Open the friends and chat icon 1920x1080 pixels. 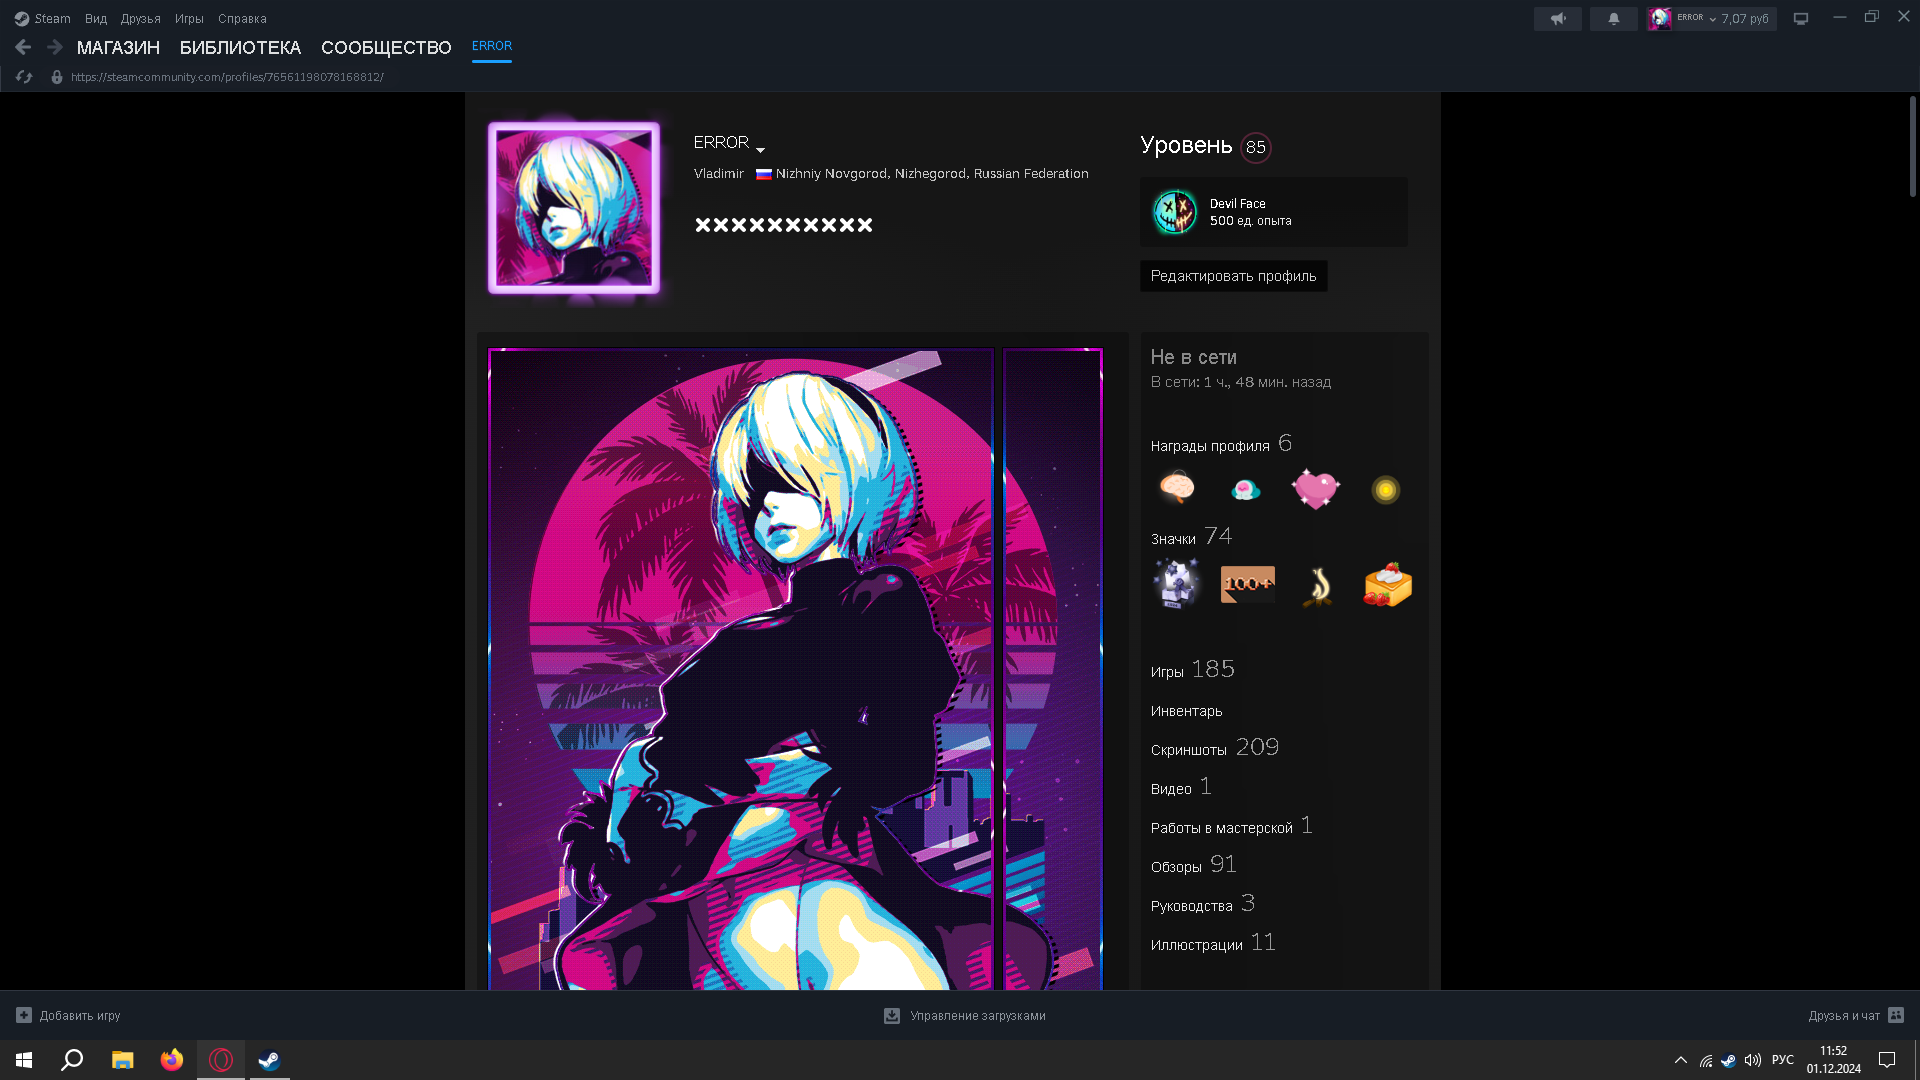tap(1896, 1015)
